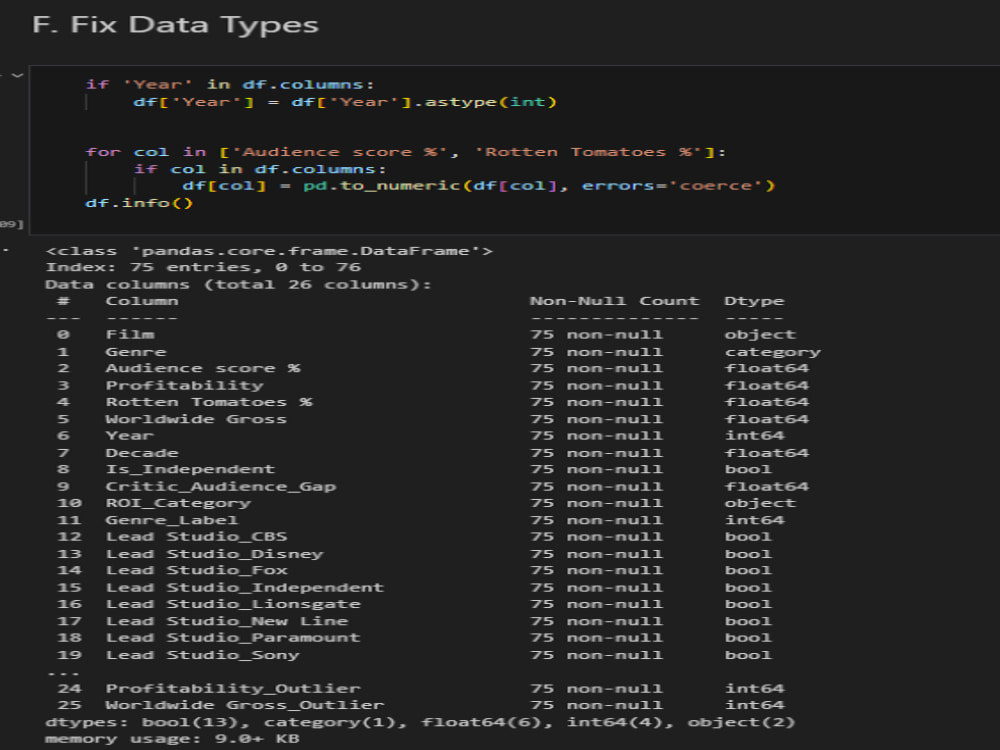Viewport: 1000px width, 750px height.
Task: Click 'memory usage: 9.0+ KB' line
Action: pos(172,739)
